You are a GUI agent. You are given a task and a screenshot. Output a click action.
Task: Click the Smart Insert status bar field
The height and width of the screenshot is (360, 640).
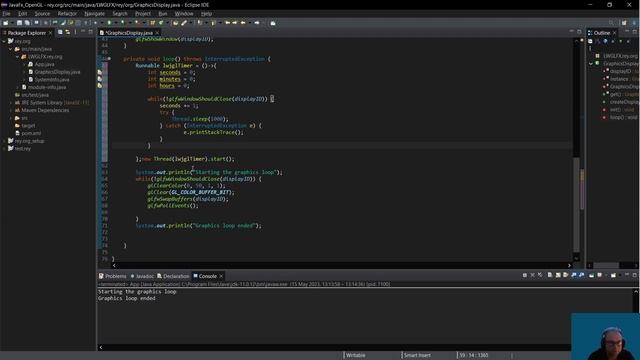pyautogui.click(x=416, y=355)
